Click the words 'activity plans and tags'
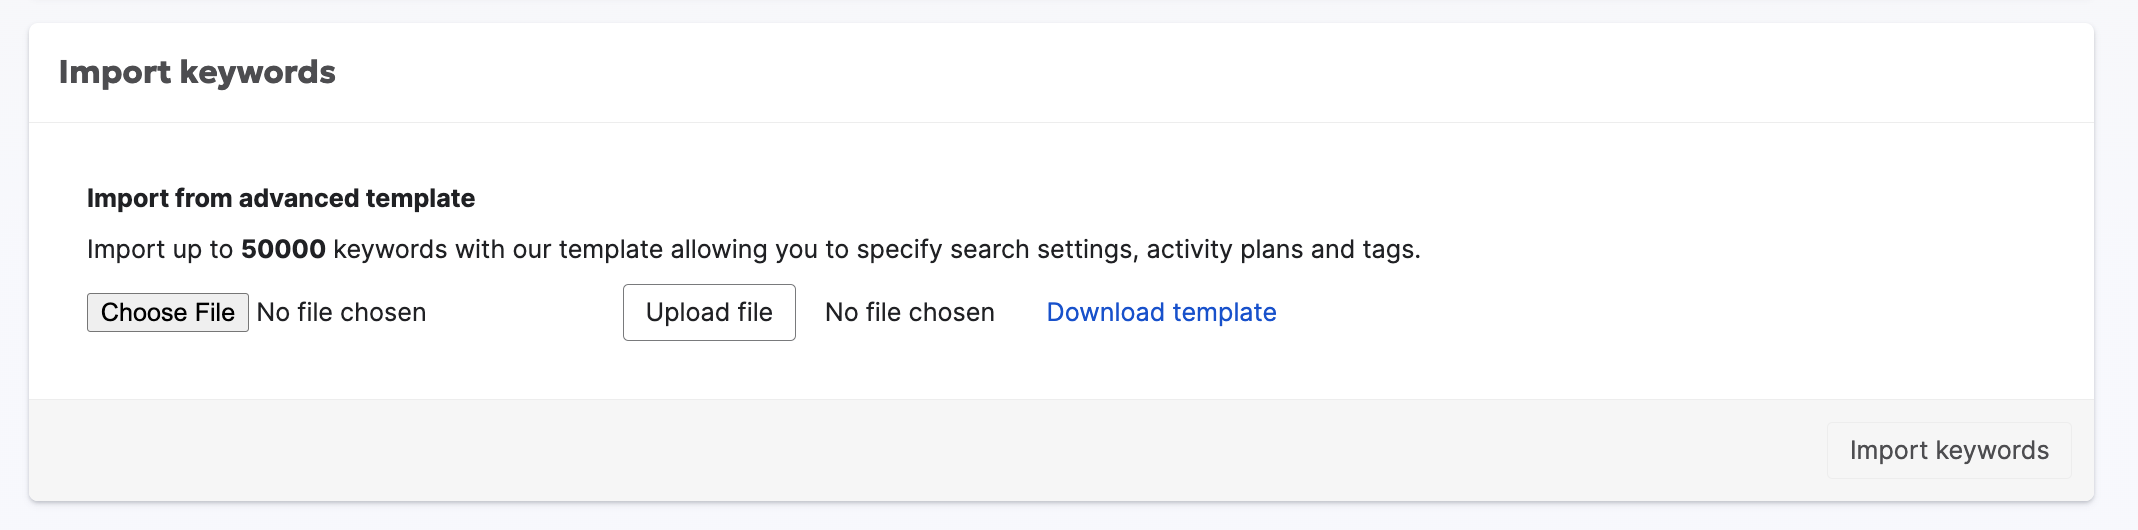 [1281, 249]
